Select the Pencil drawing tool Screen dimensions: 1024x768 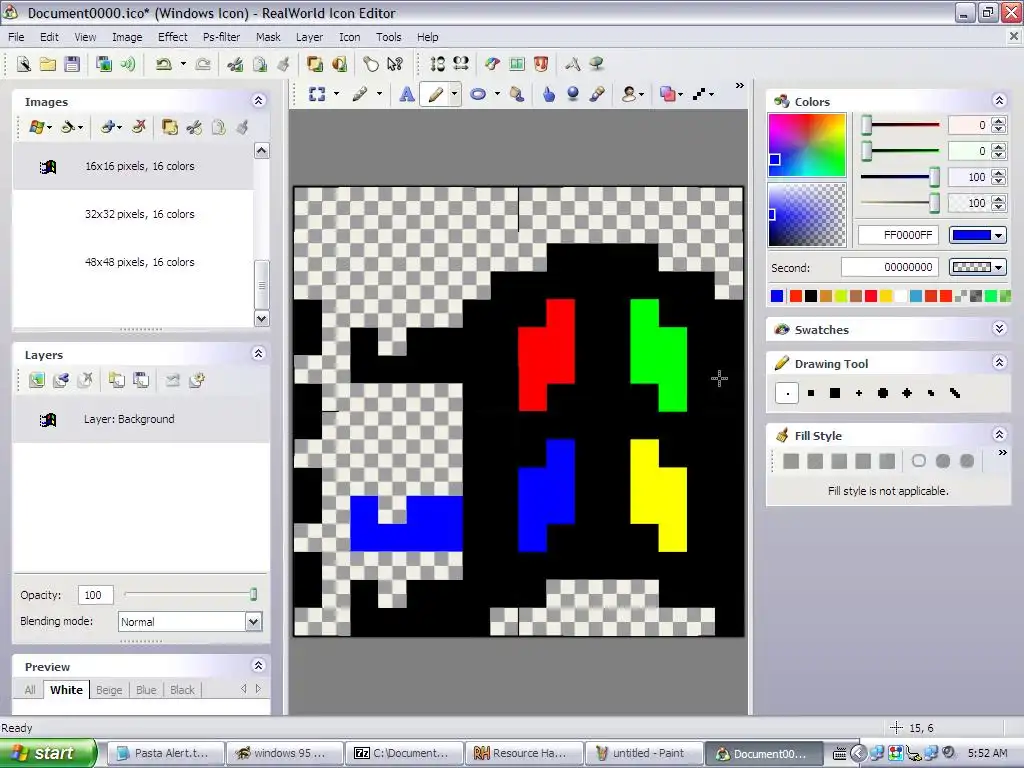[435, 95]
